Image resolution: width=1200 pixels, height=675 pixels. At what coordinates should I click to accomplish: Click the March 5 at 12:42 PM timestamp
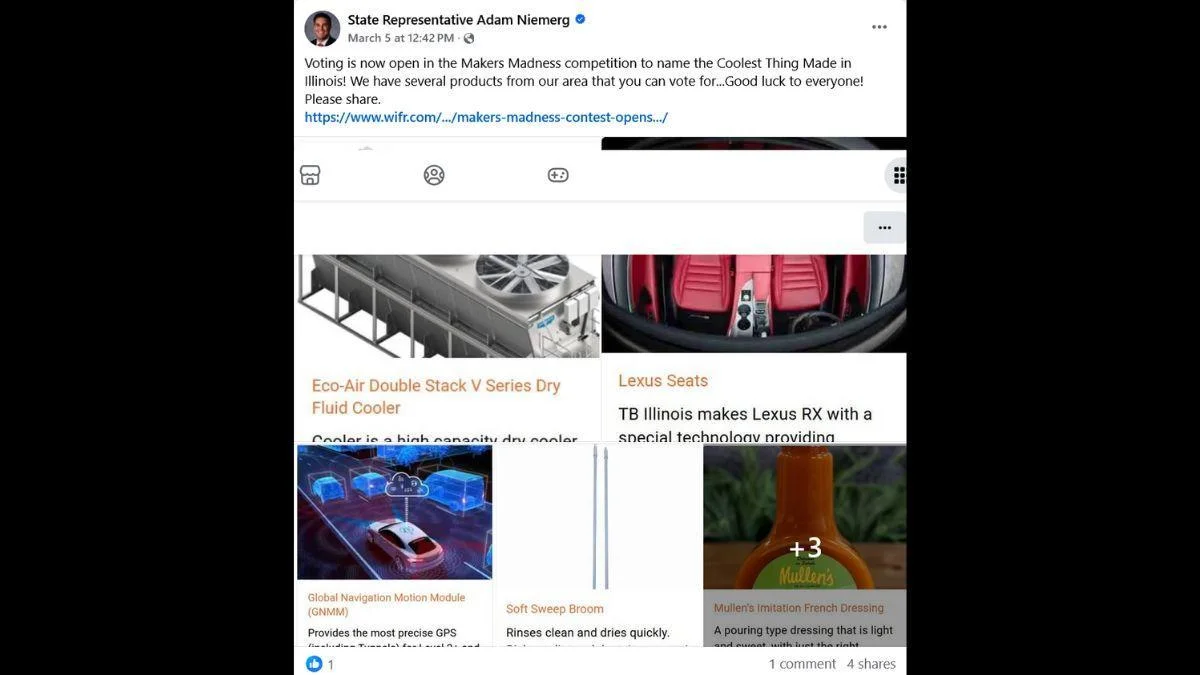(401, 38)
